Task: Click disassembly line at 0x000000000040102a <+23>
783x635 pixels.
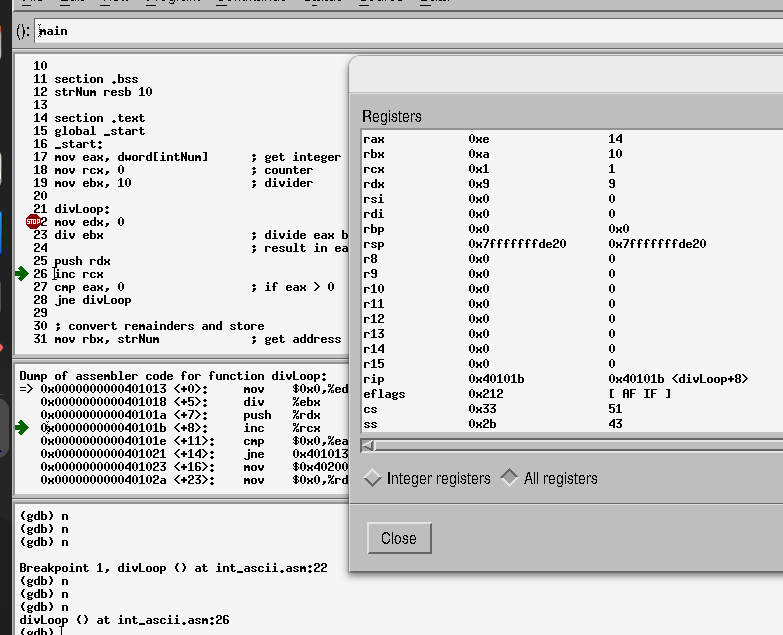Action: click(194, 479)
